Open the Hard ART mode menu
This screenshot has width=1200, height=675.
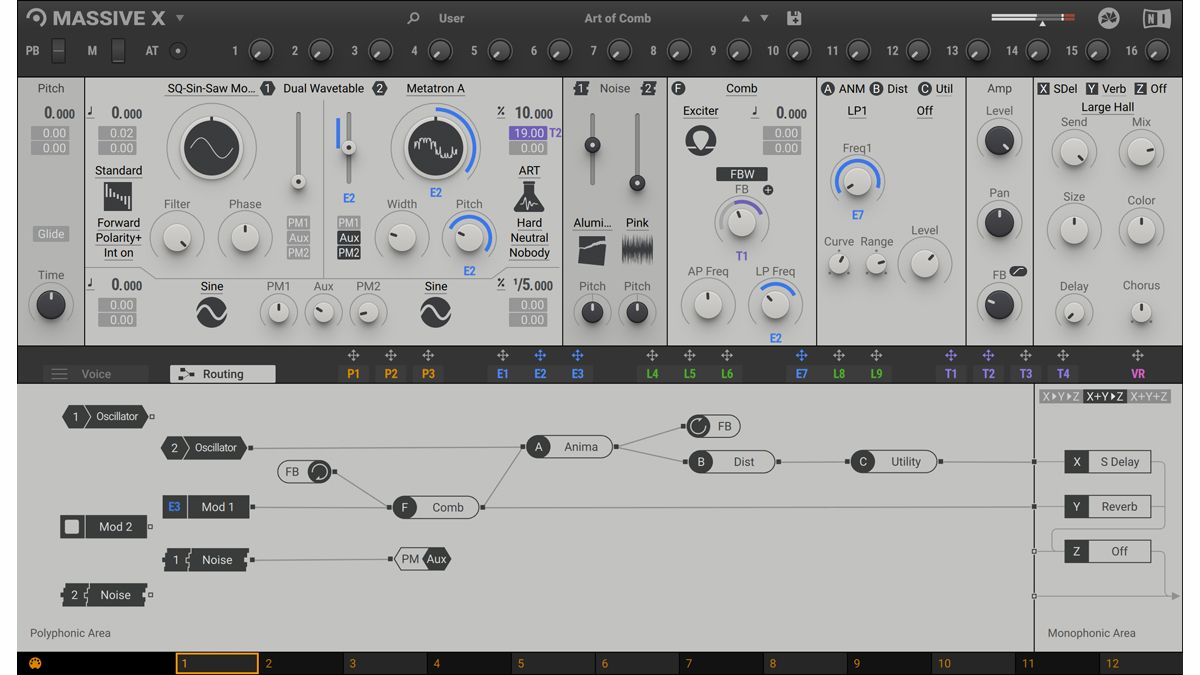(x=529, y=223)
